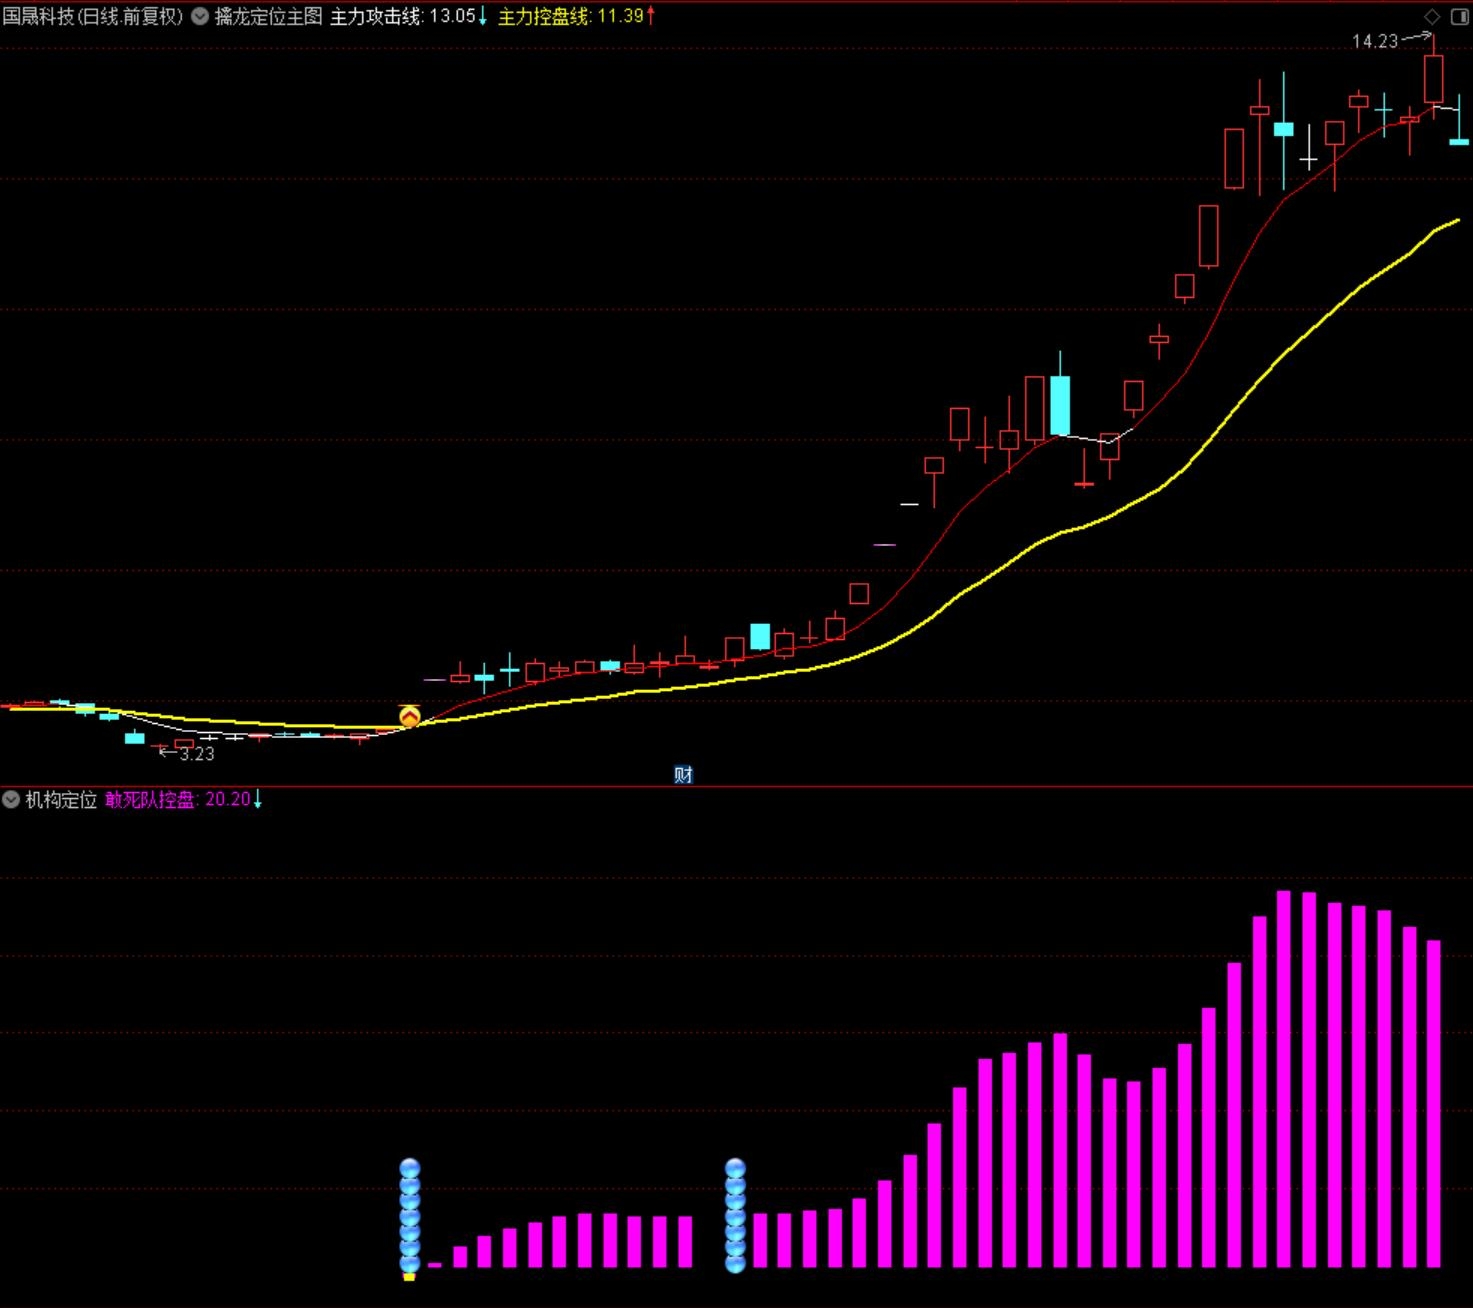Click the 敢死队控盘: 20.20 value label
This screenshot has height=1308, width=1473.
point(183,799)
